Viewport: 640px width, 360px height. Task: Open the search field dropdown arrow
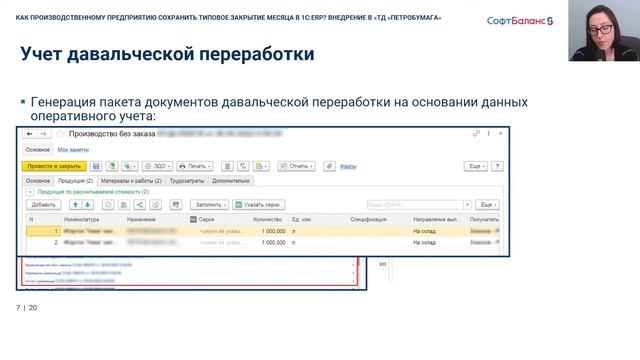pyautogui.click(x=467, y=205)
